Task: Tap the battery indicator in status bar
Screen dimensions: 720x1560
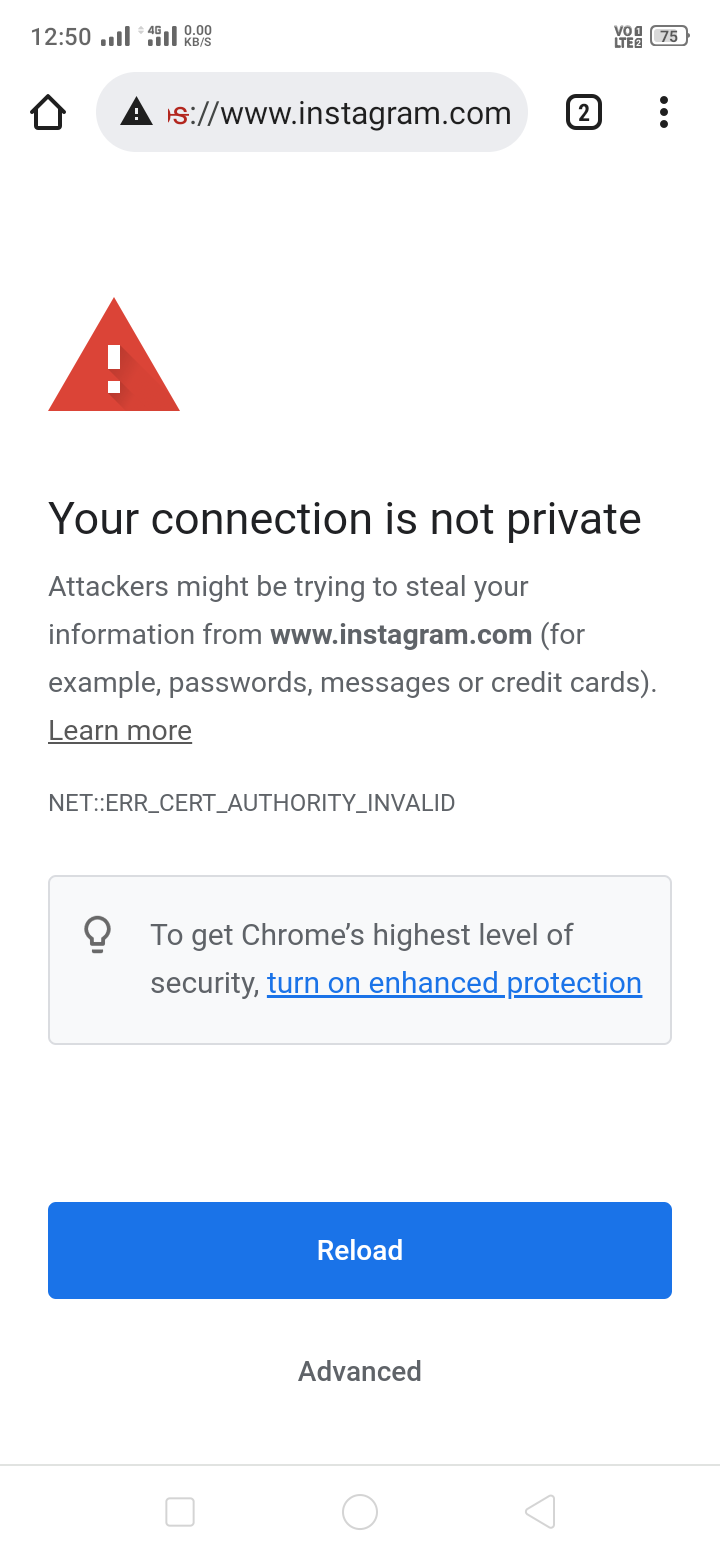Action: click(x=669, y=37)
